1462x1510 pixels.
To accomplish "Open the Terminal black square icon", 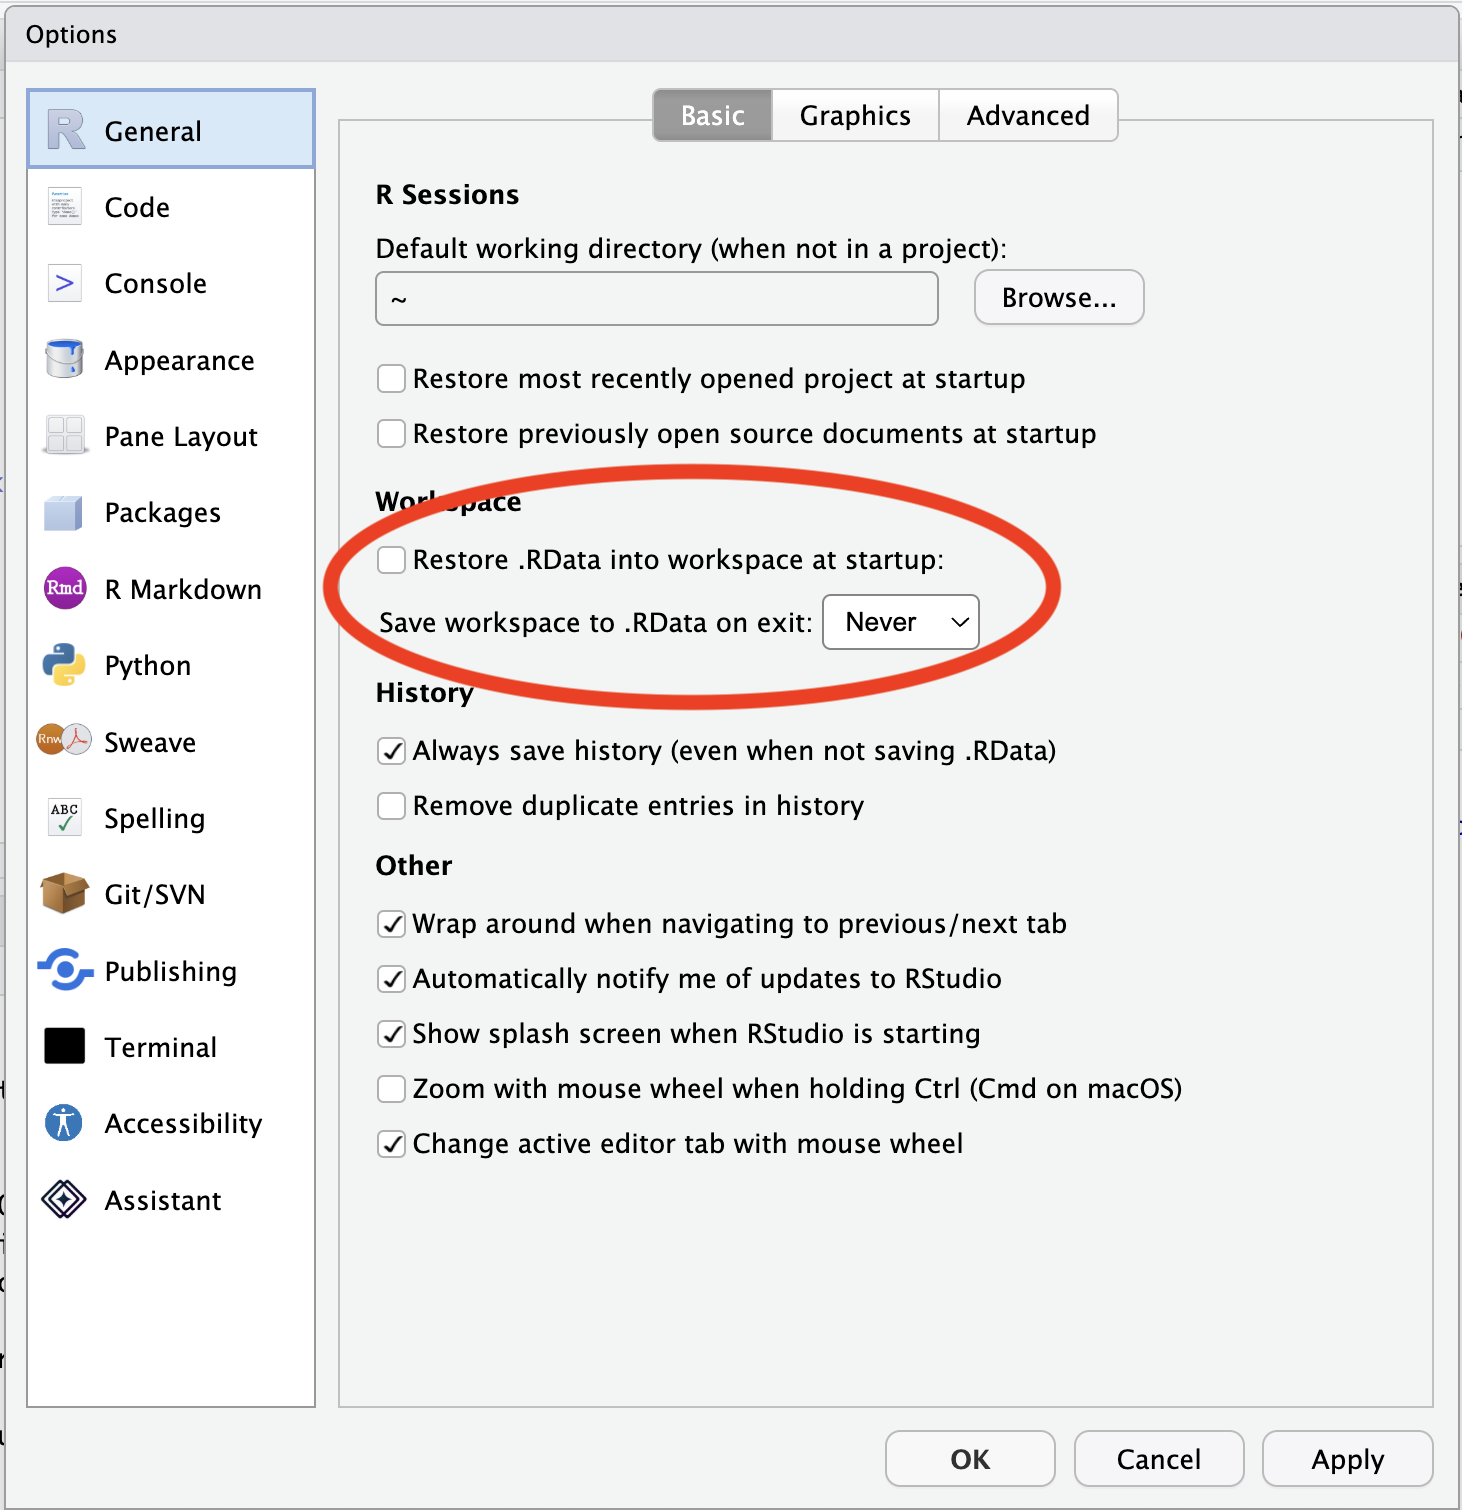I will click(65, 1046).
